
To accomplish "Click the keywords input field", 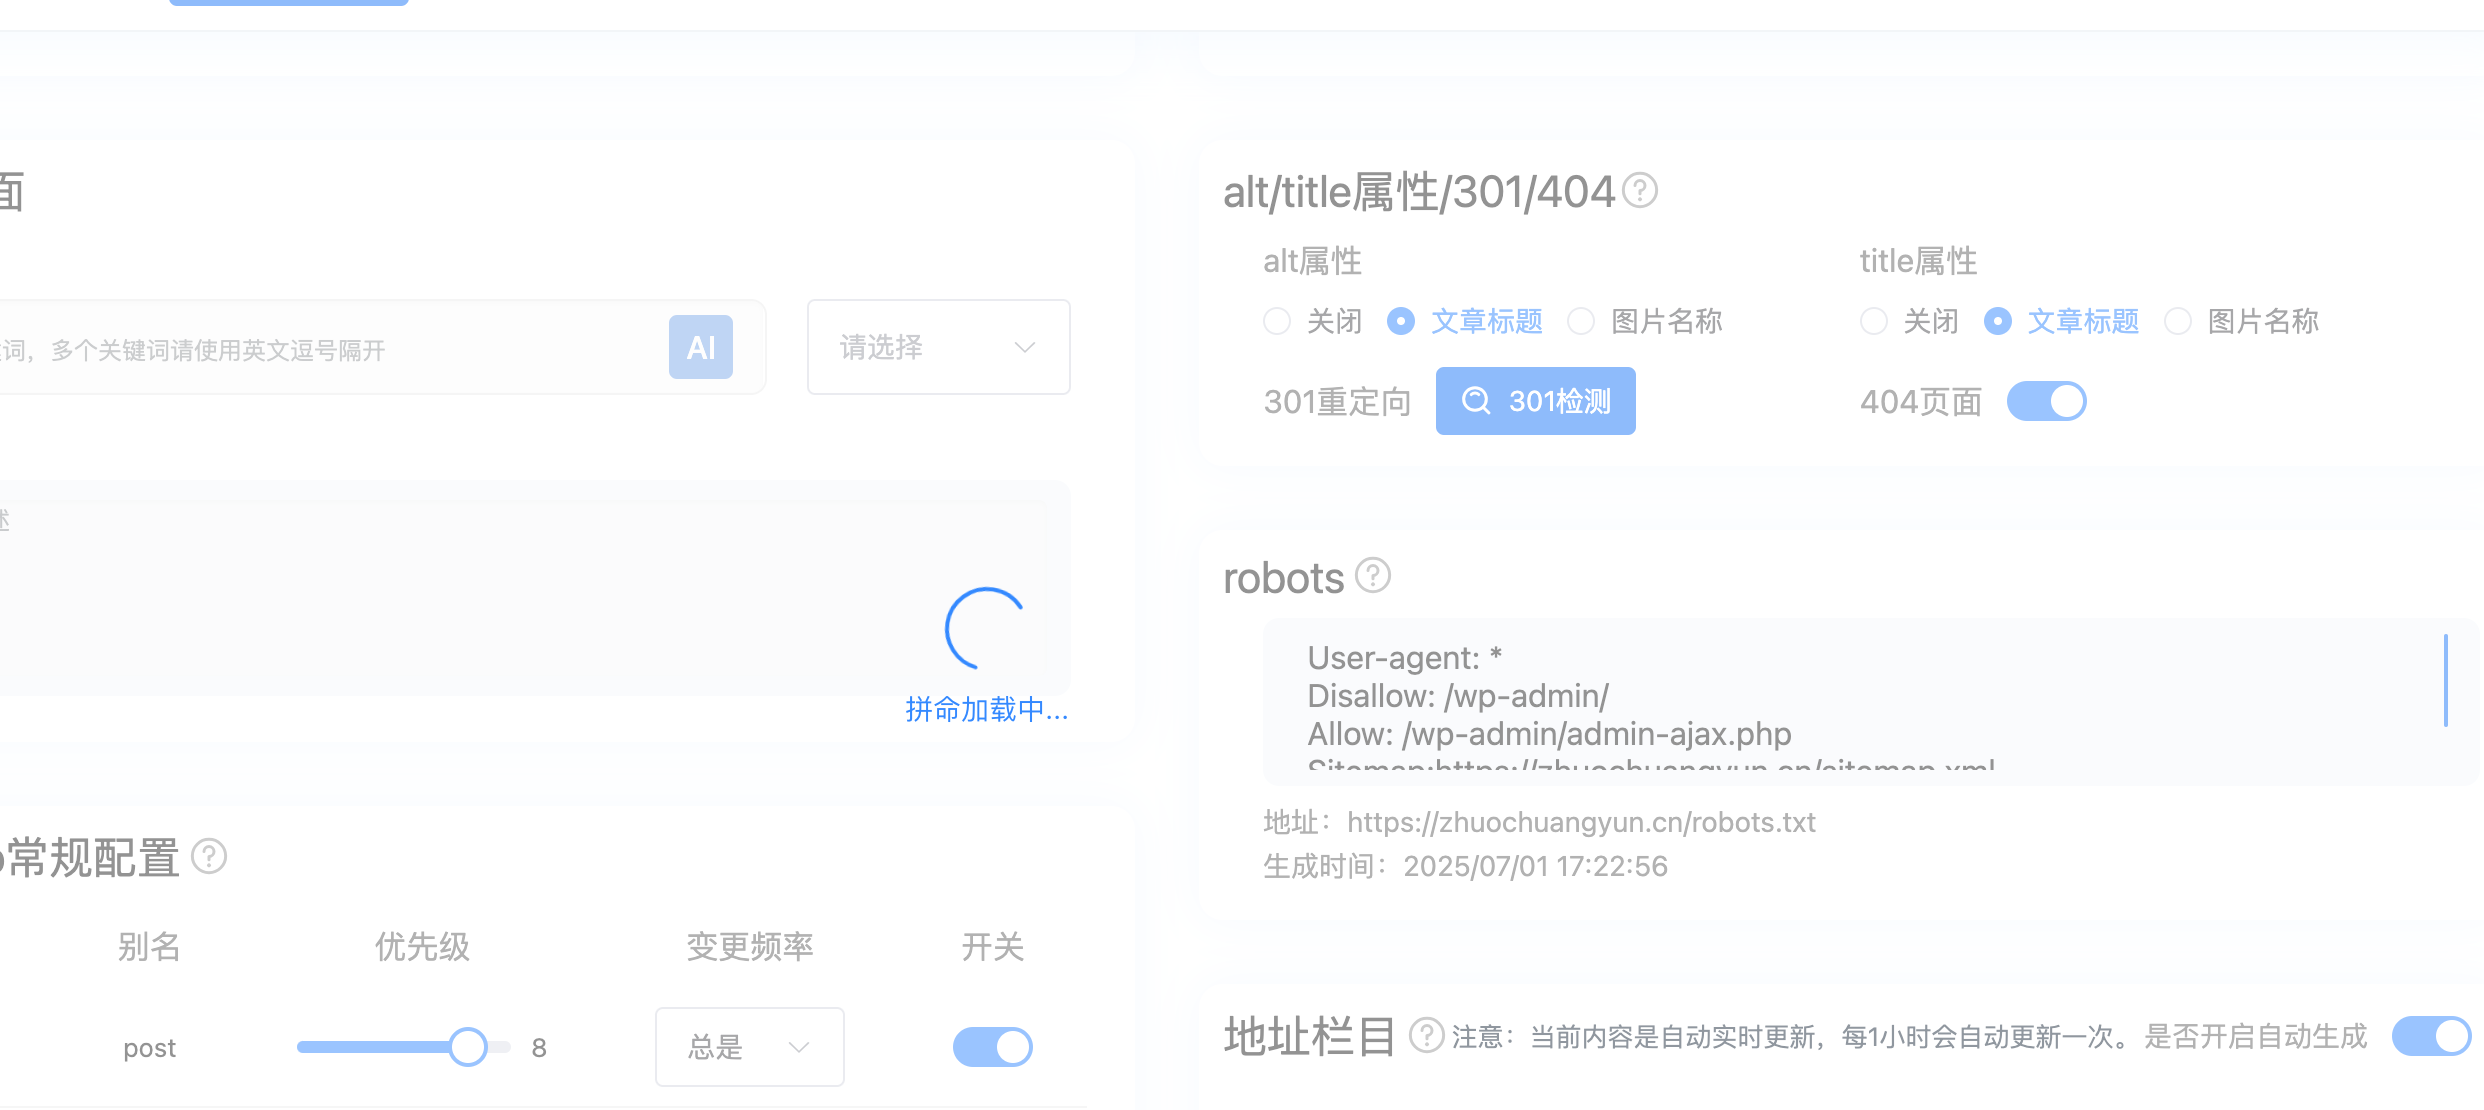I will coord(383,347).
